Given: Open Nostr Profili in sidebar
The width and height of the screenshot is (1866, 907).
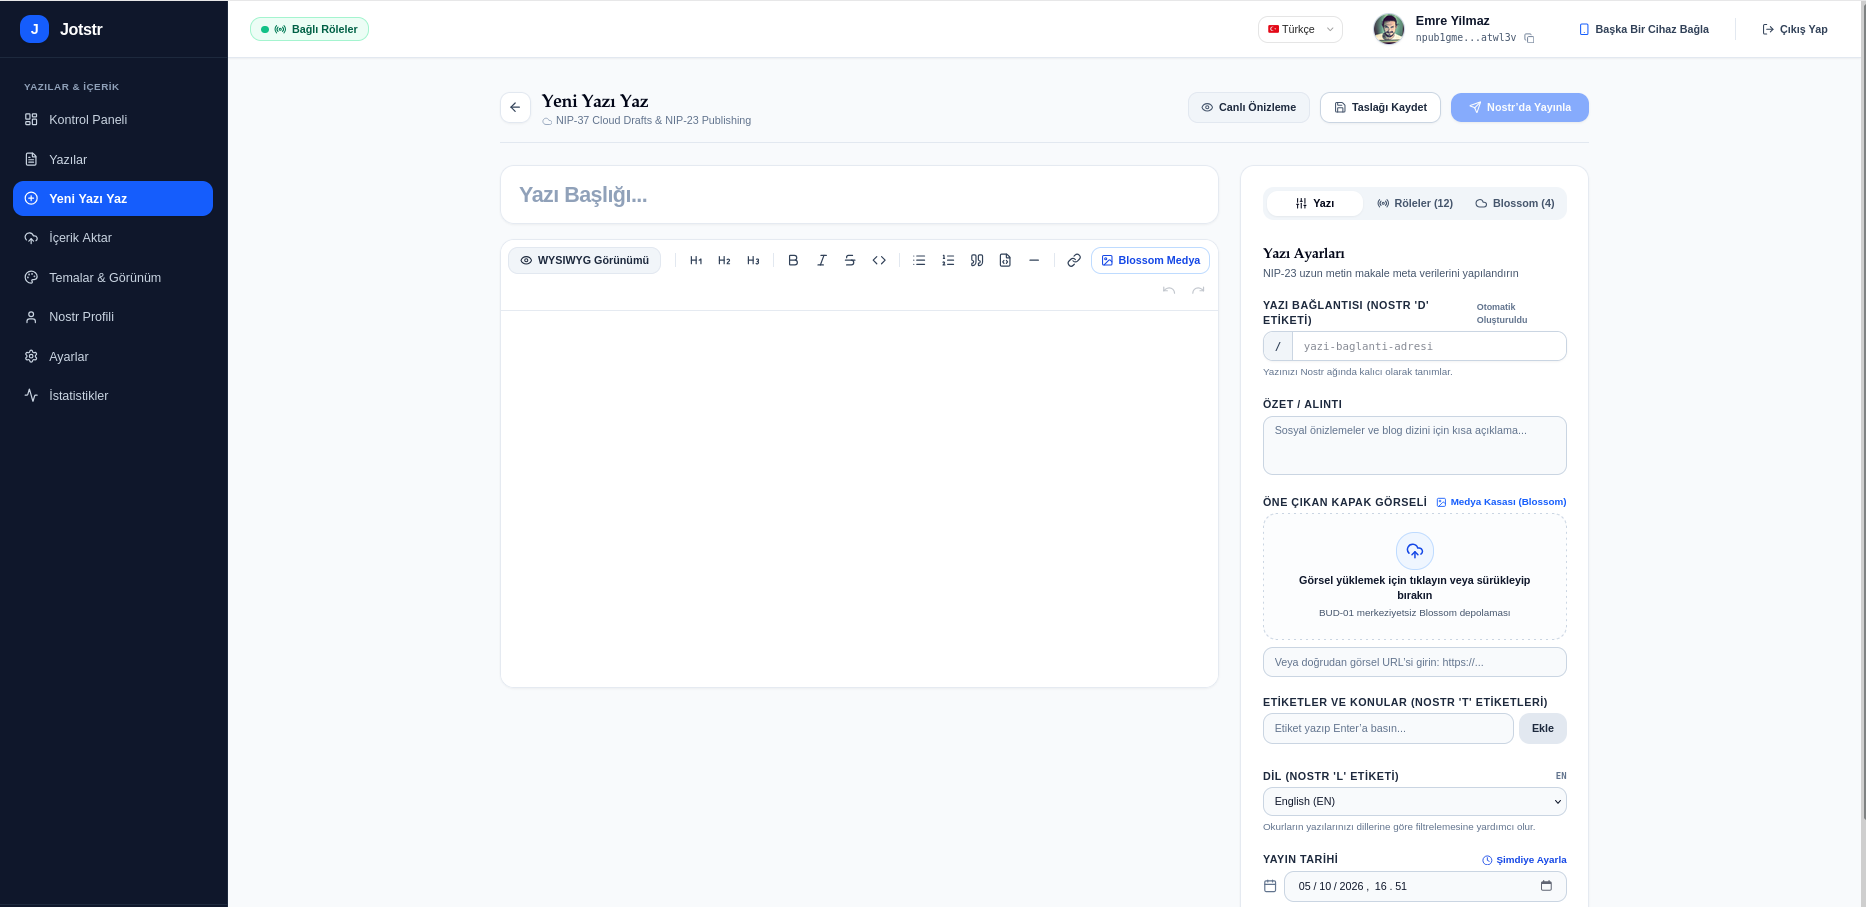Looking at the screenshot, I should pos(113,317).
